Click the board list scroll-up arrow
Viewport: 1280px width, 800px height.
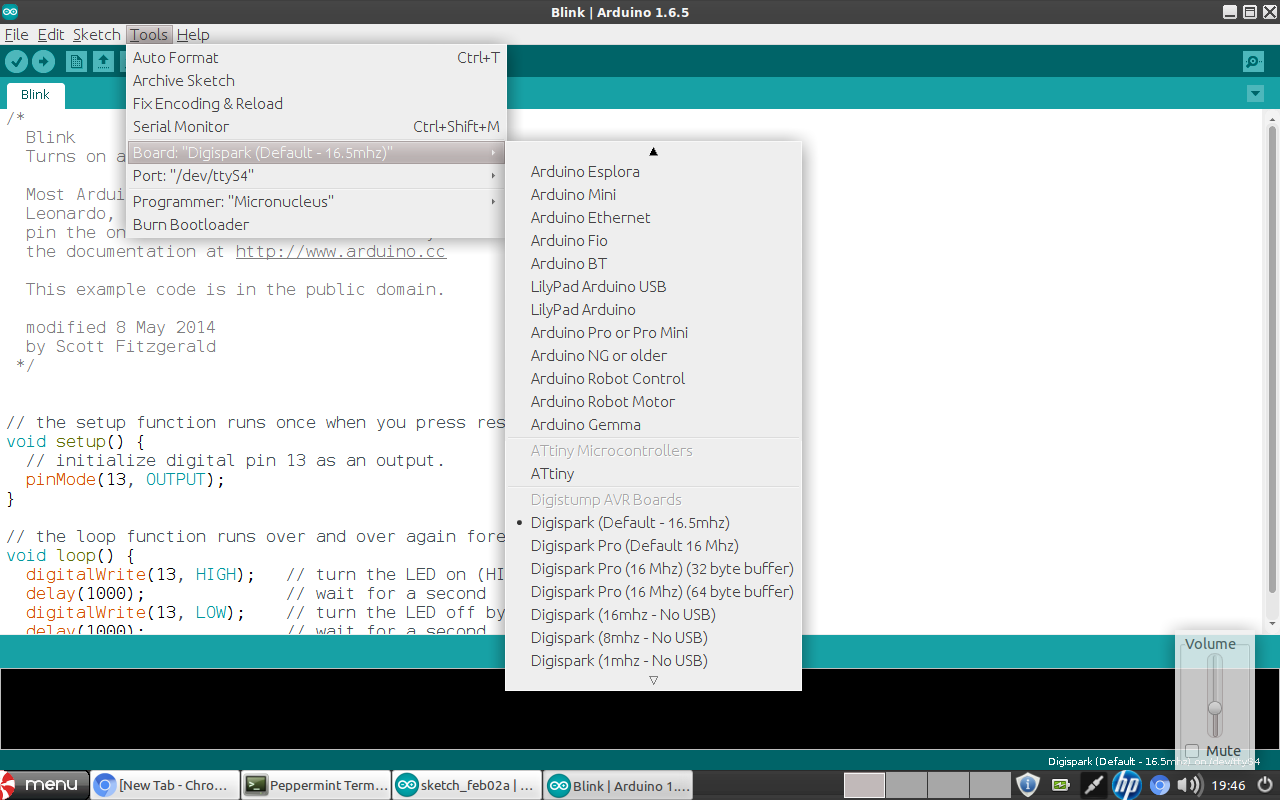(x=654, y=151)
